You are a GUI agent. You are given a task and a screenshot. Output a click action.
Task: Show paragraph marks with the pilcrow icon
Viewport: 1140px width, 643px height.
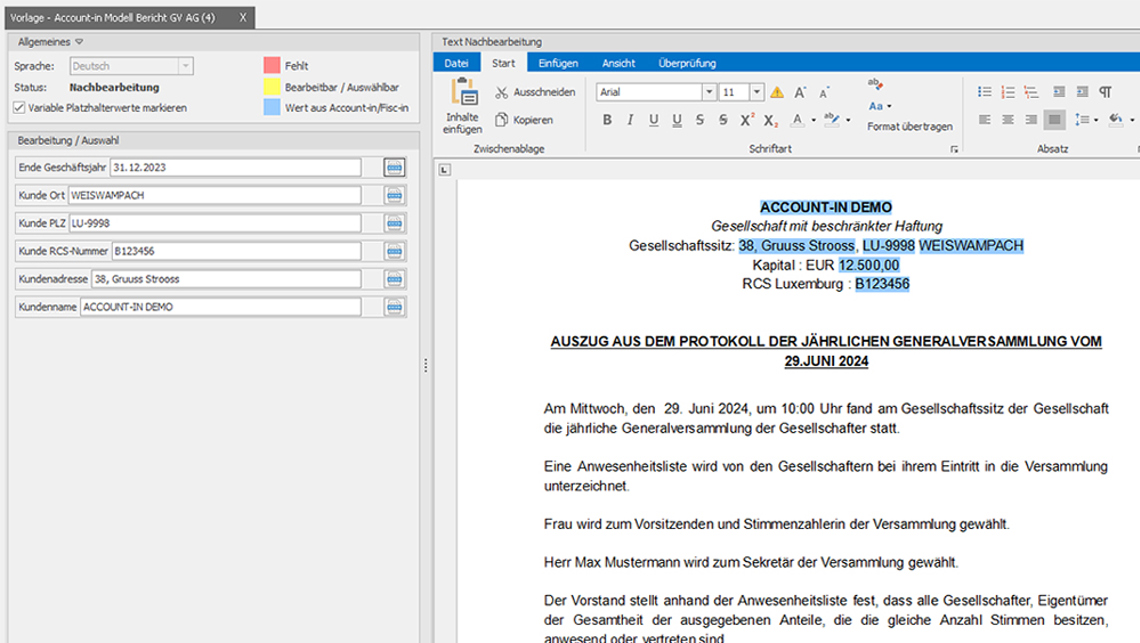[1105, 92]
